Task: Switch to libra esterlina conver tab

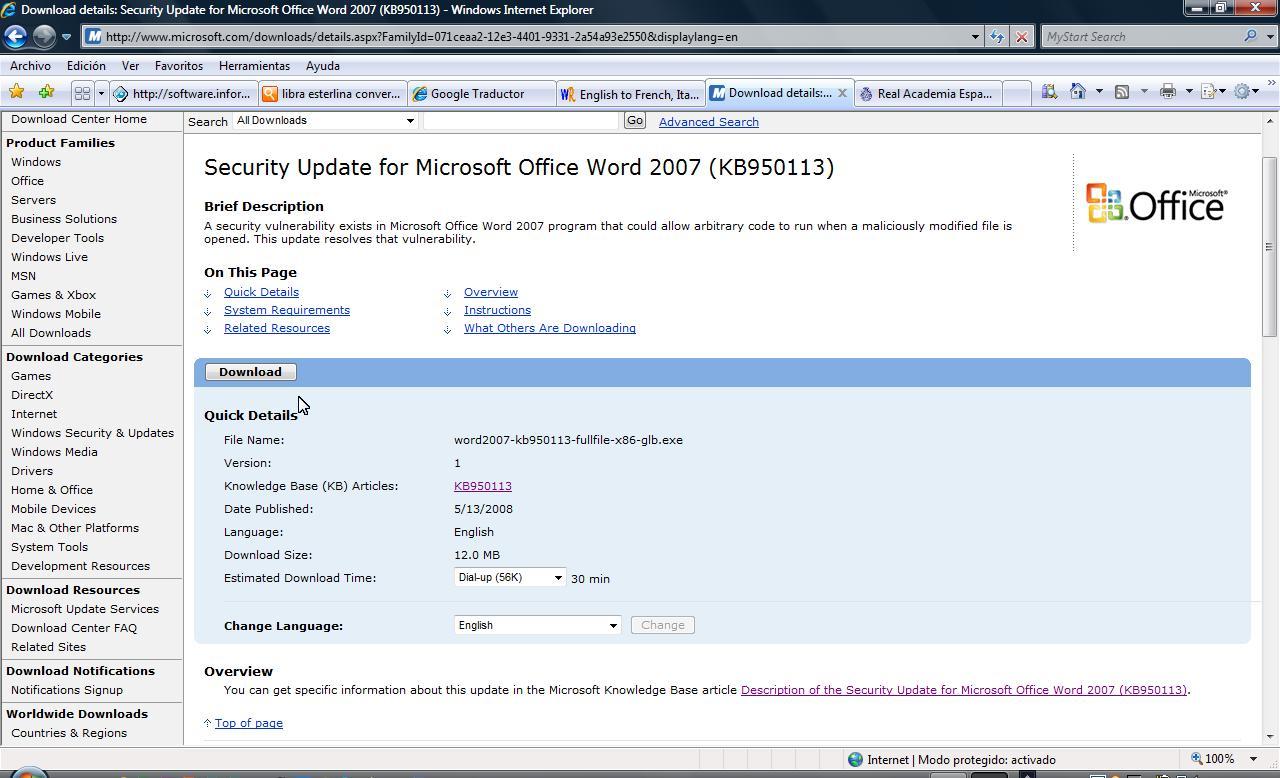Action: pyautogui.click(x=331, y=94)
